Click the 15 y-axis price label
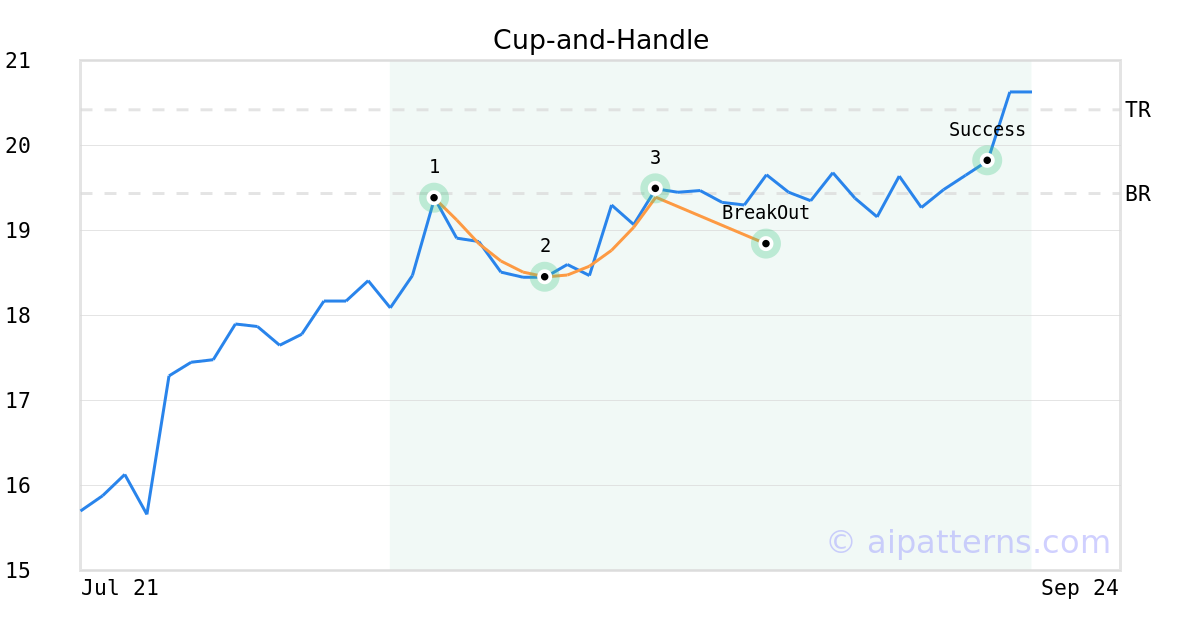This screenshot has height=630, width=1200. tap(18, 571)
